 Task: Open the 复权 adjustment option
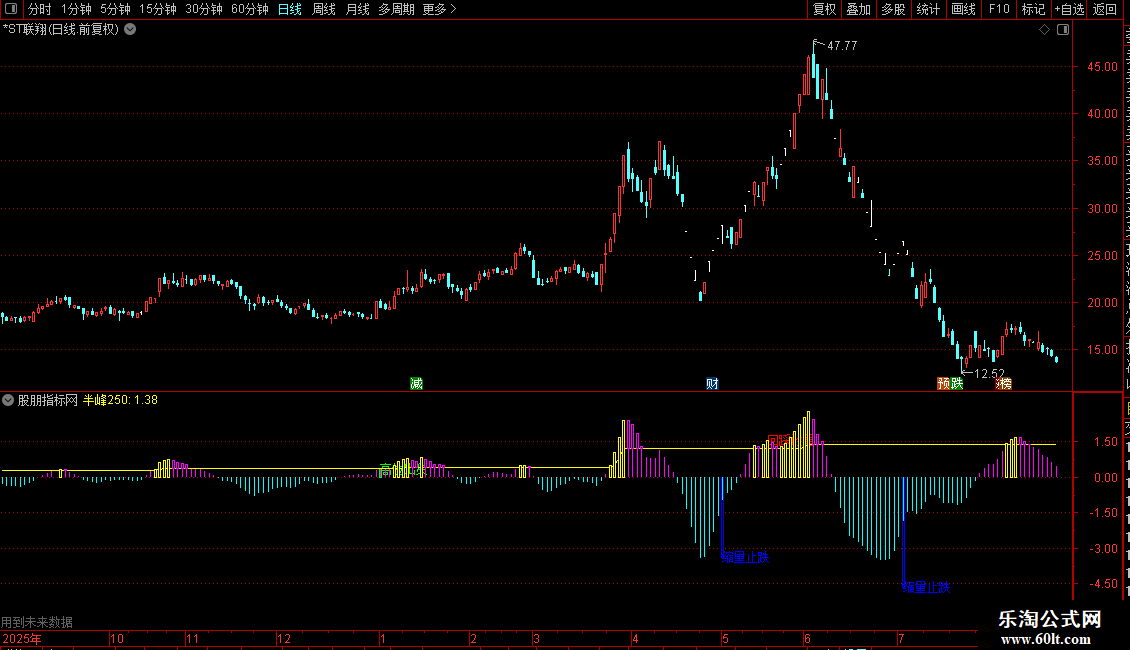(x=824, y=9)
